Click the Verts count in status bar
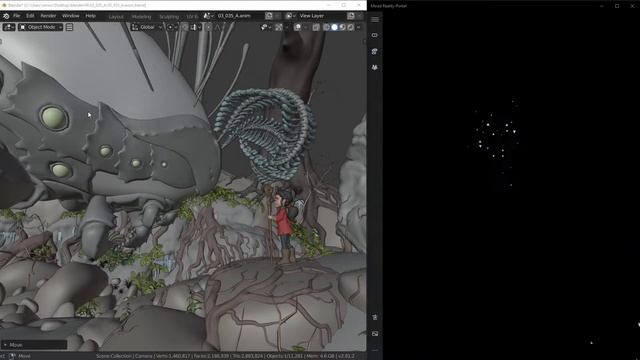The width and height of the screenshot is (640, 360). [x=172, y=356]
